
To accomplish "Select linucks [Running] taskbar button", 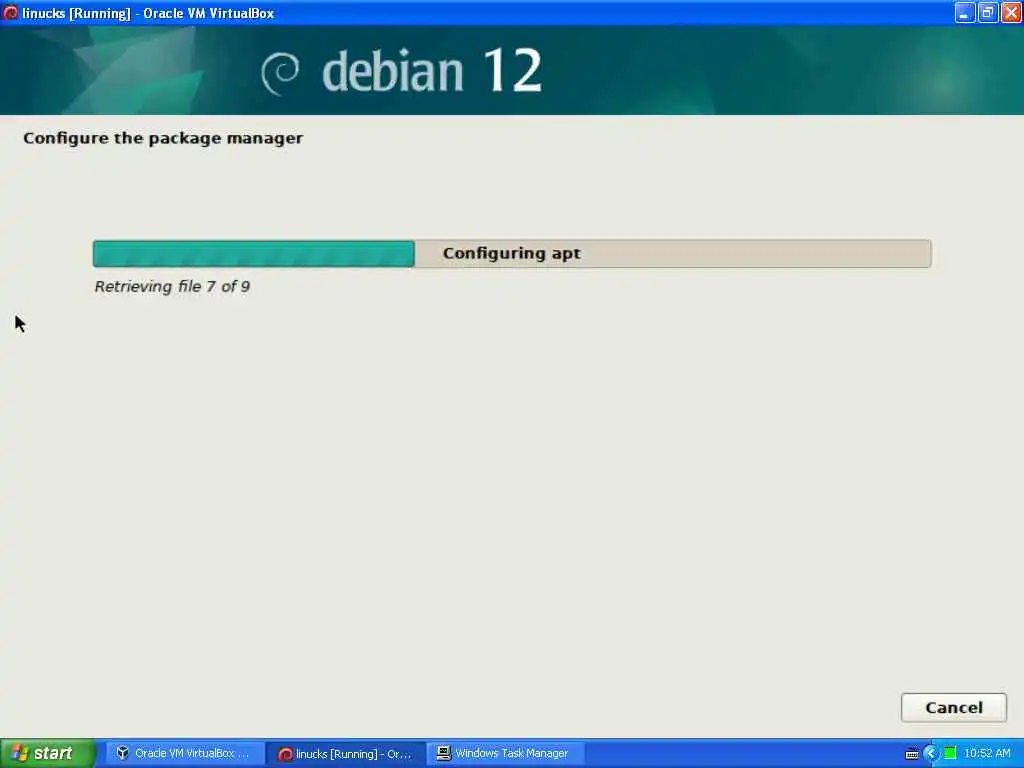I will click(x=345, y=753).
